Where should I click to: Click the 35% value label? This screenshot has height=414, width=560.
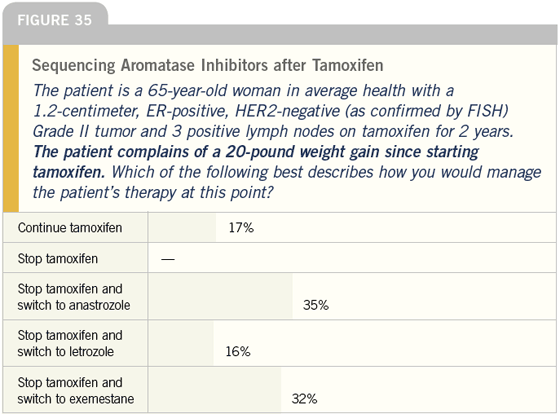[x=316, y=305]
